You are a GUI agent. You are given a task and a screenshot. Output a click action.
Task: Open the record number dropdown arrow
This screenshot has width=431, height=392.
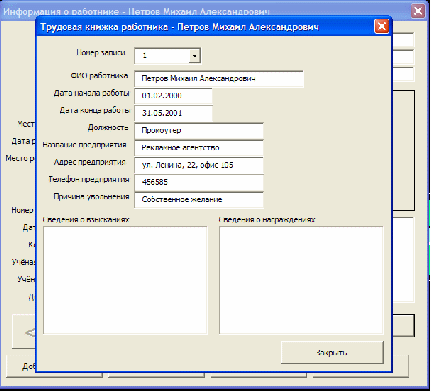[x=194, y=56]
